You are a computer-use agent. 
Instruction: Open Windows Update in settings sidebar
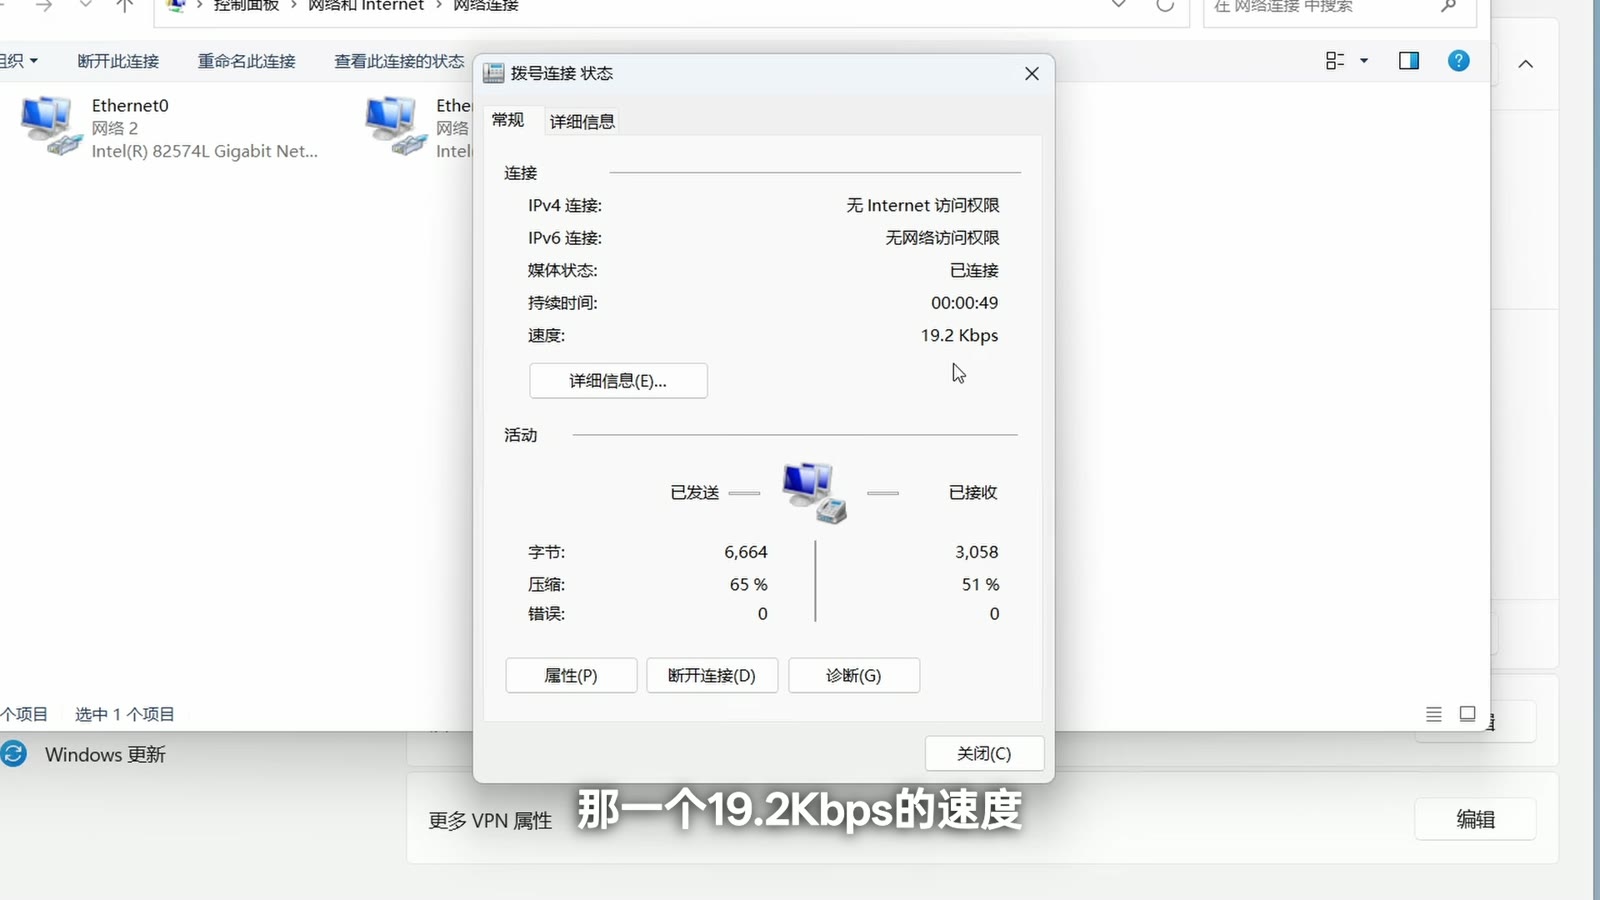[105, 755]
